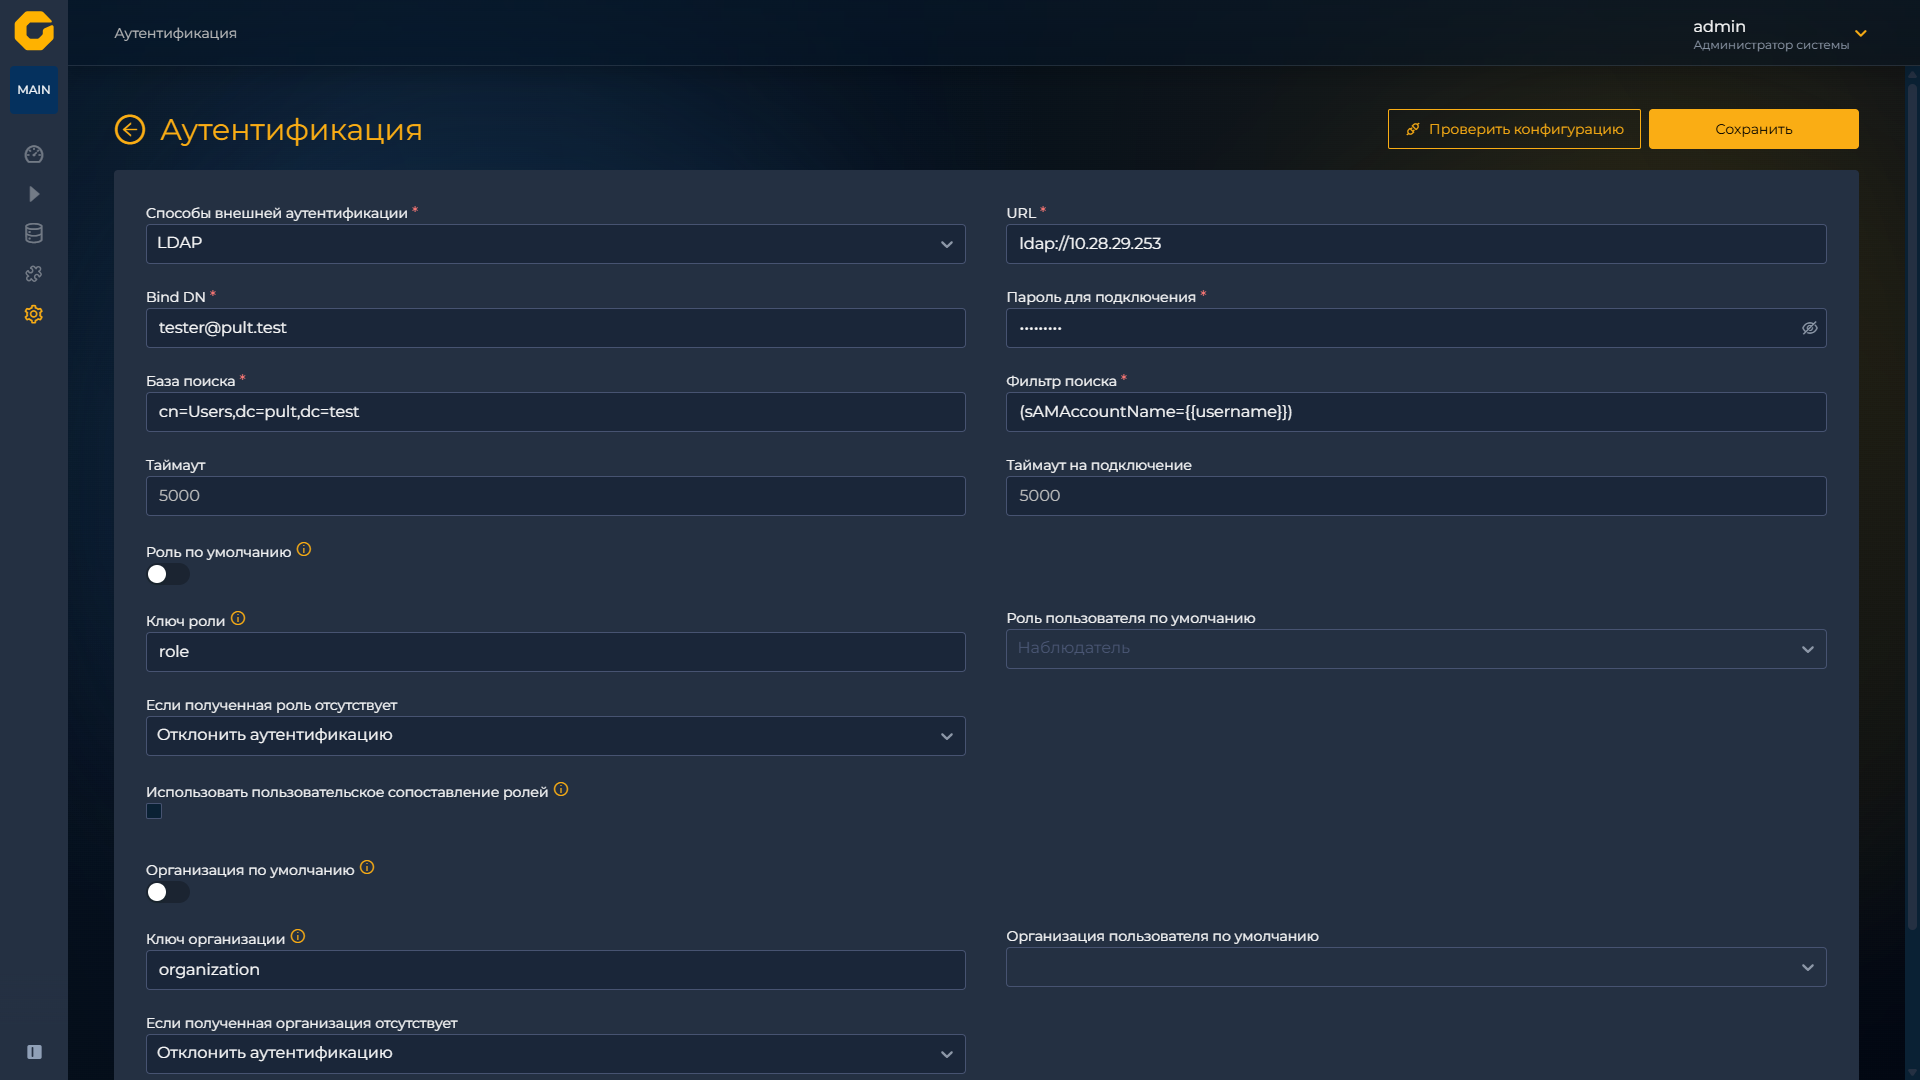Click the Ключ организации field containing organization

tap(555, 970)
